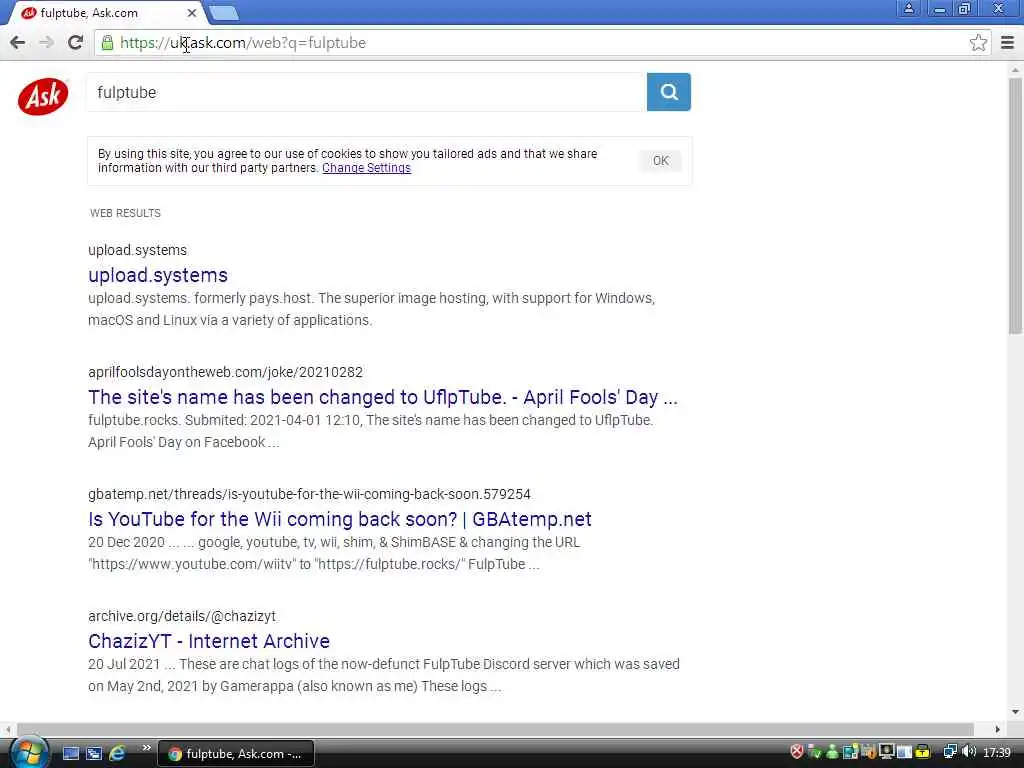The height and width of the screenshot is (768, 1024).
Task: Click Switch between windows quick launch icon
Action: [x=94, y=753]
